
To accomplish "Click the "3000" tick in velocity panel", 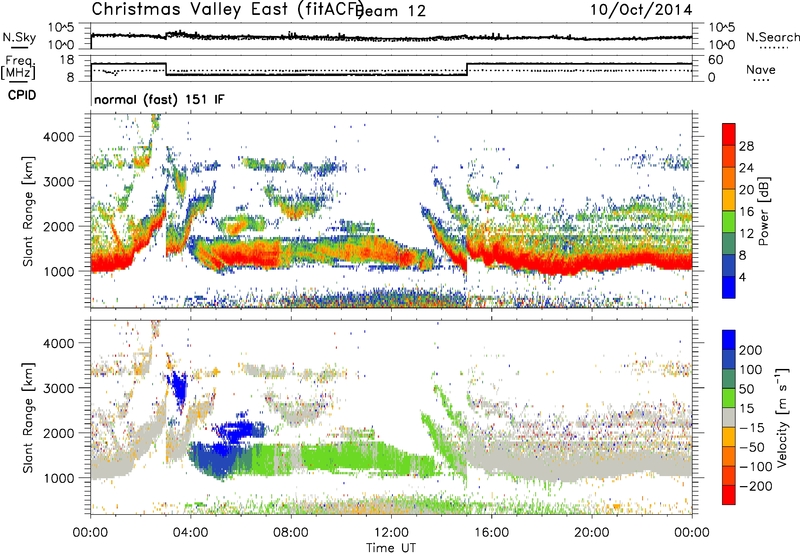I will click(59, 388).
